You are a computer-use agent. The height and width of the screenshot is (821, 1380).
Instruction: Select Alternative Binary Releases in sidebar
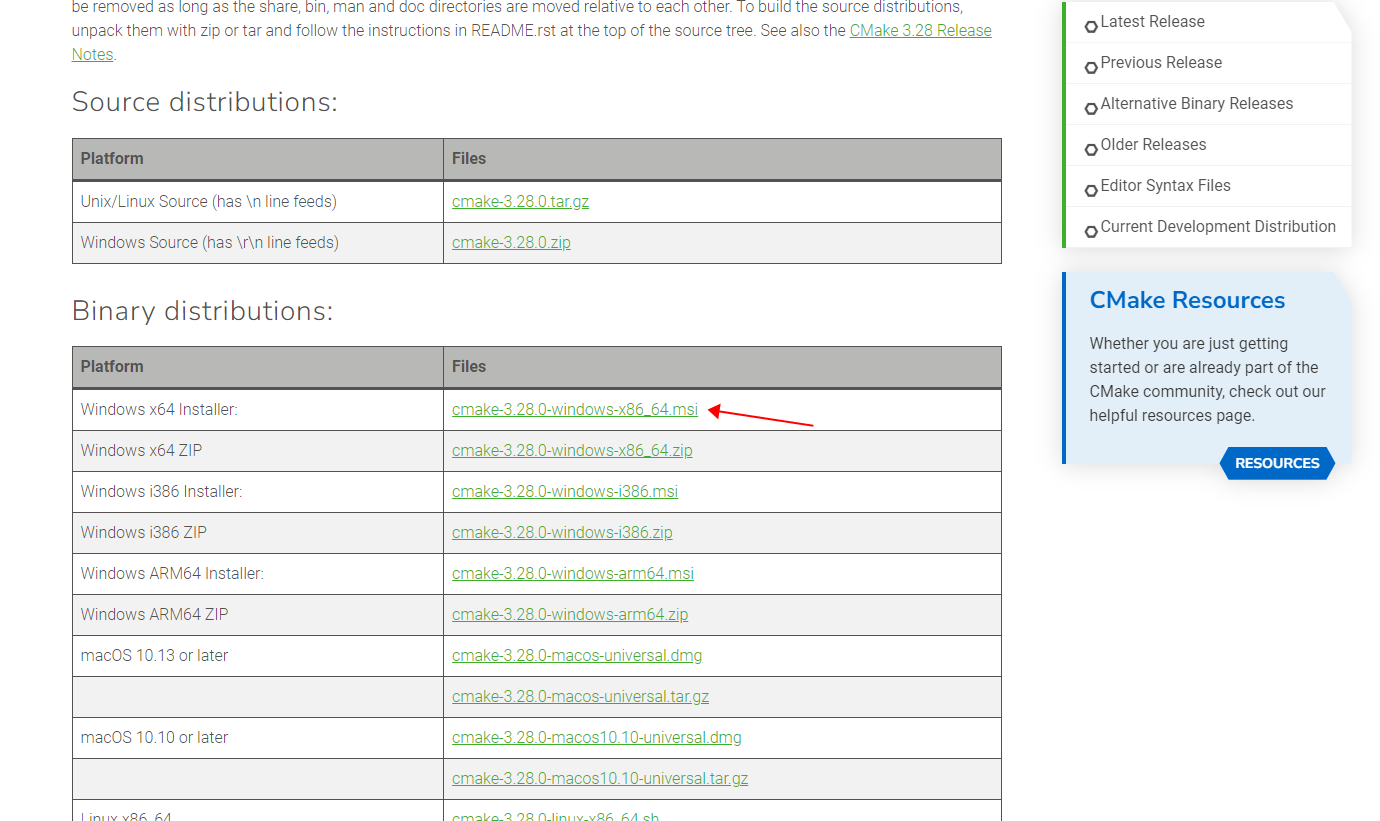1196,103
